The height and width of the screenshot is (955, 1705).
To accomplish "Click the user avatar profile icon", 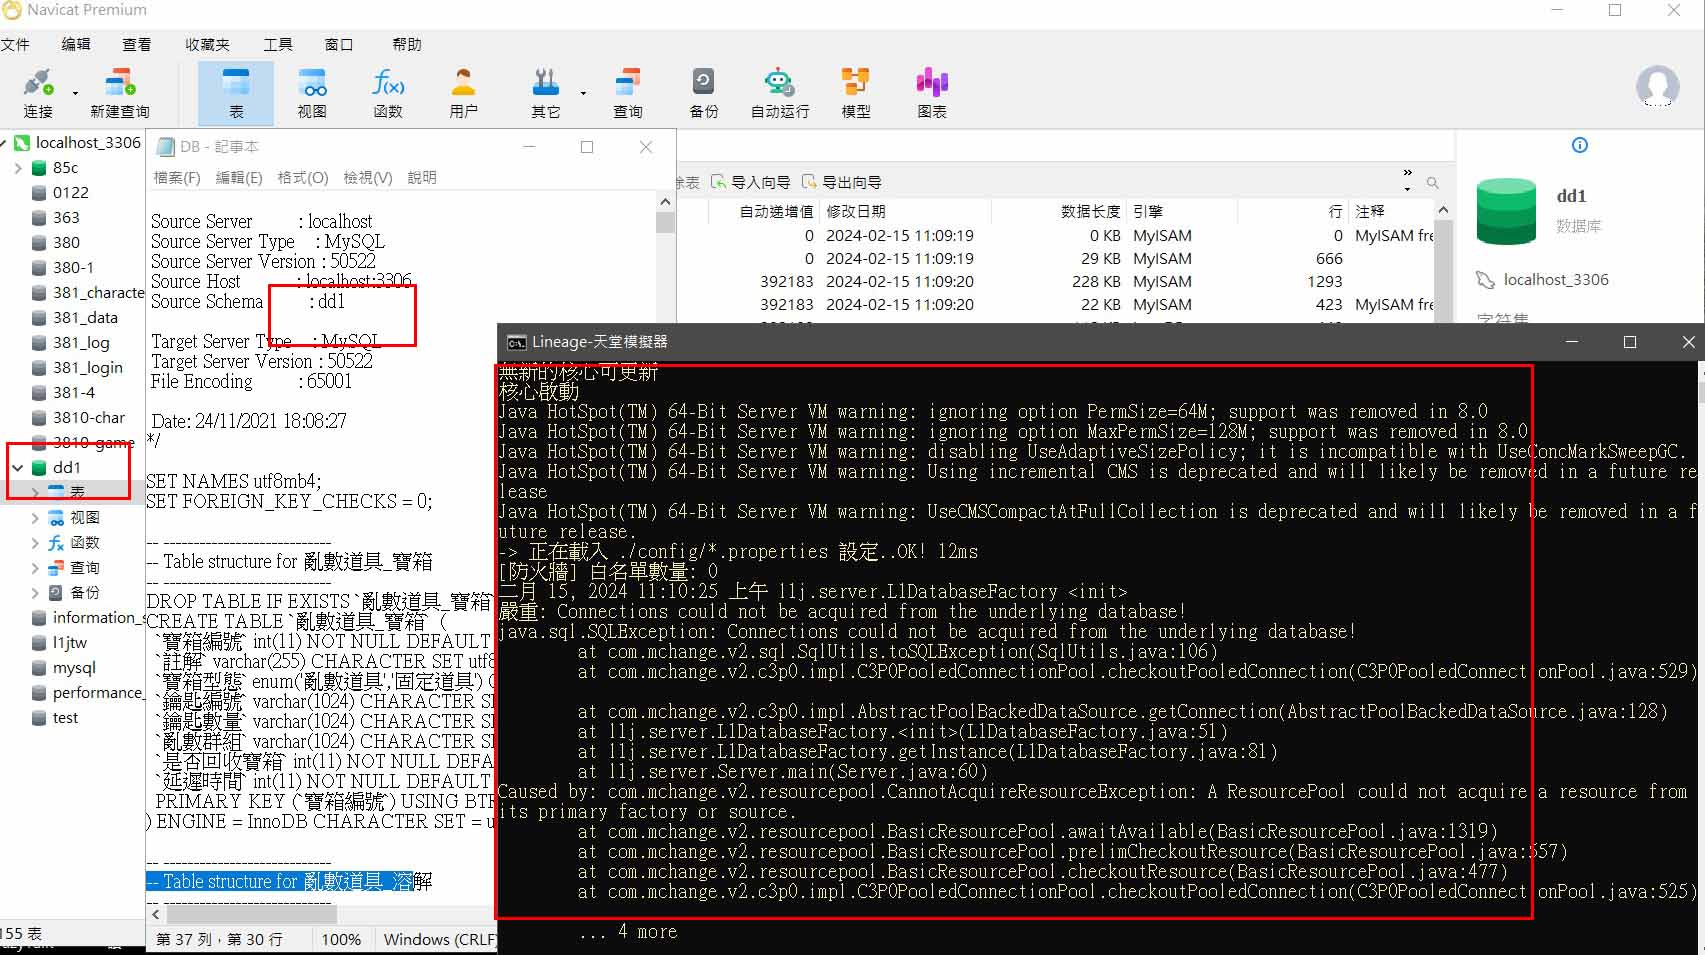I will click(x=1657, y=86).
